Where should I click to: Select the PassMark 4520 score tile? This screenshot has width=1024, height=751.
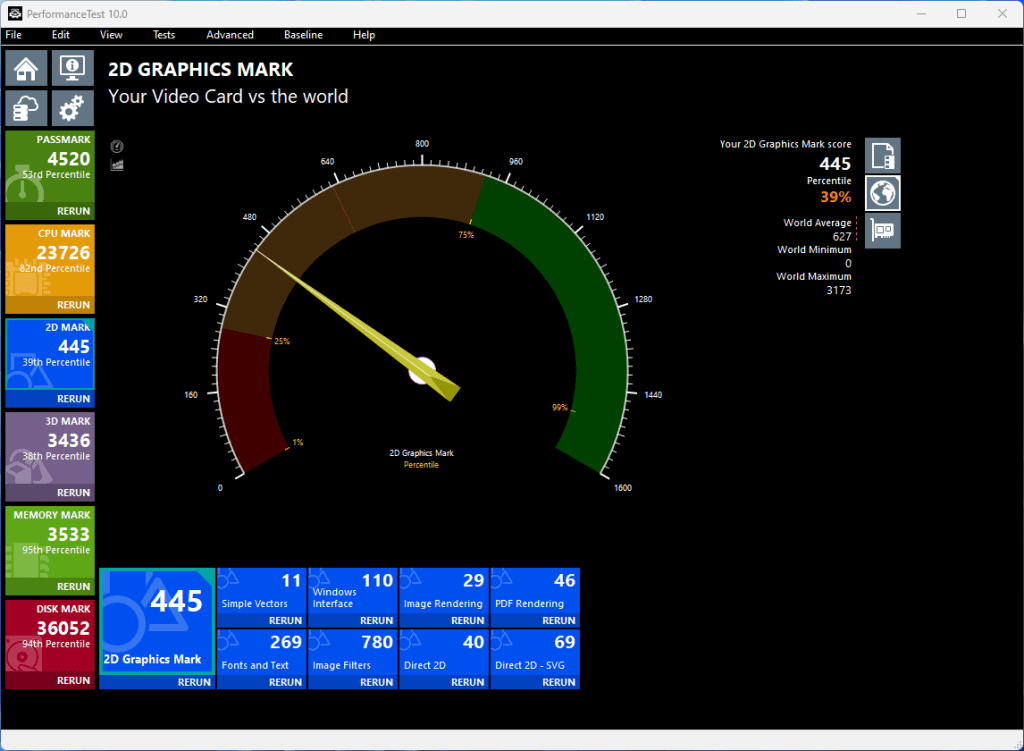(50, 167)
